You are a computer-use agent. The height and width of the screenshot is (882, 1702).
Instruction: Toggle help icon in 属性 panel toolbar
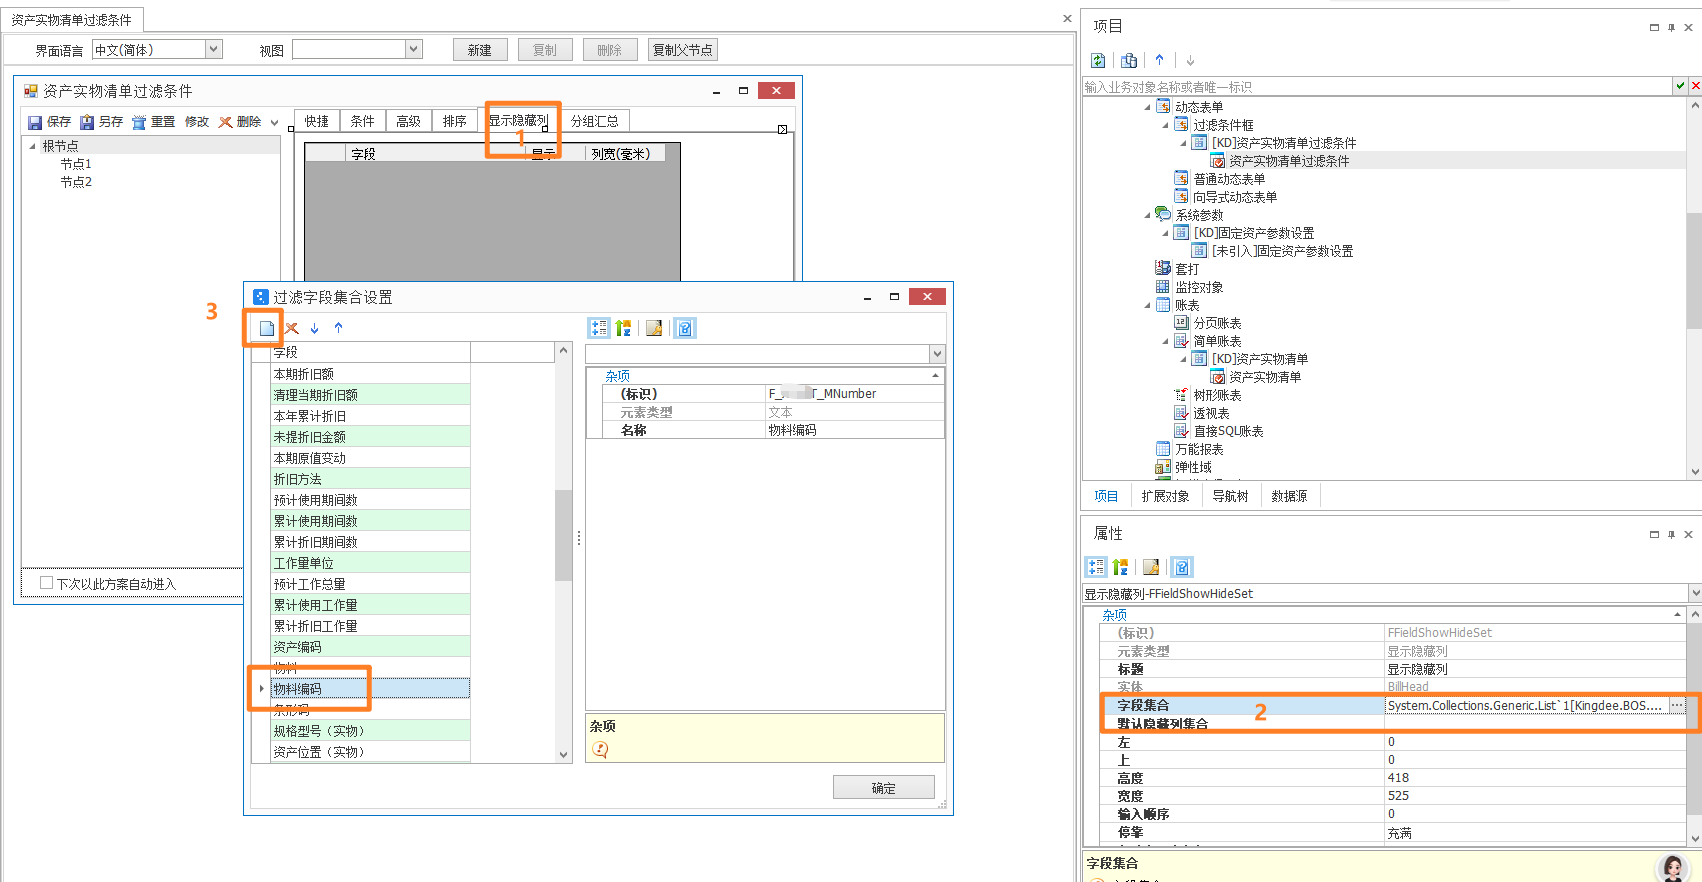pos(1182,567)
